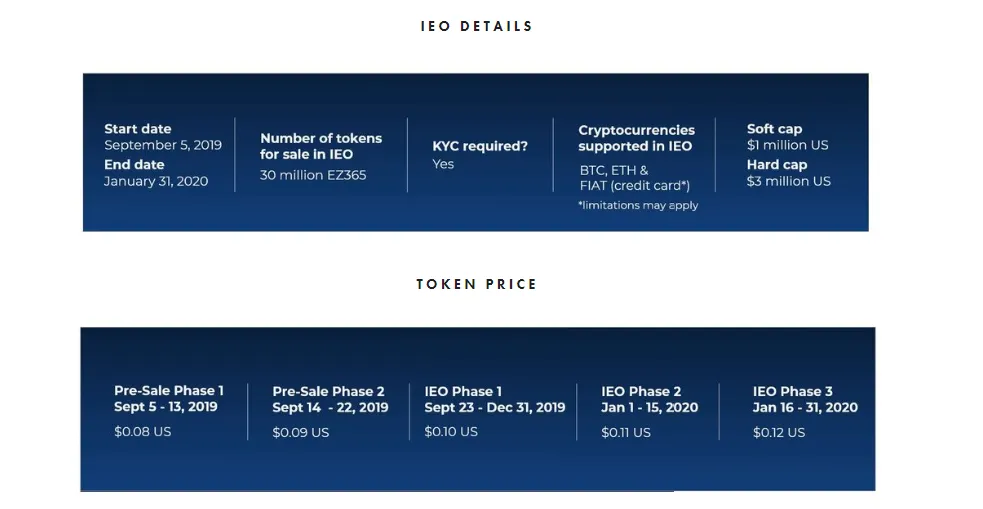Click the IEO Phase 3 $0.12 US price
The height and width of the screenshot is (509, 983).
pyautogui.click(x=779, y=433)
